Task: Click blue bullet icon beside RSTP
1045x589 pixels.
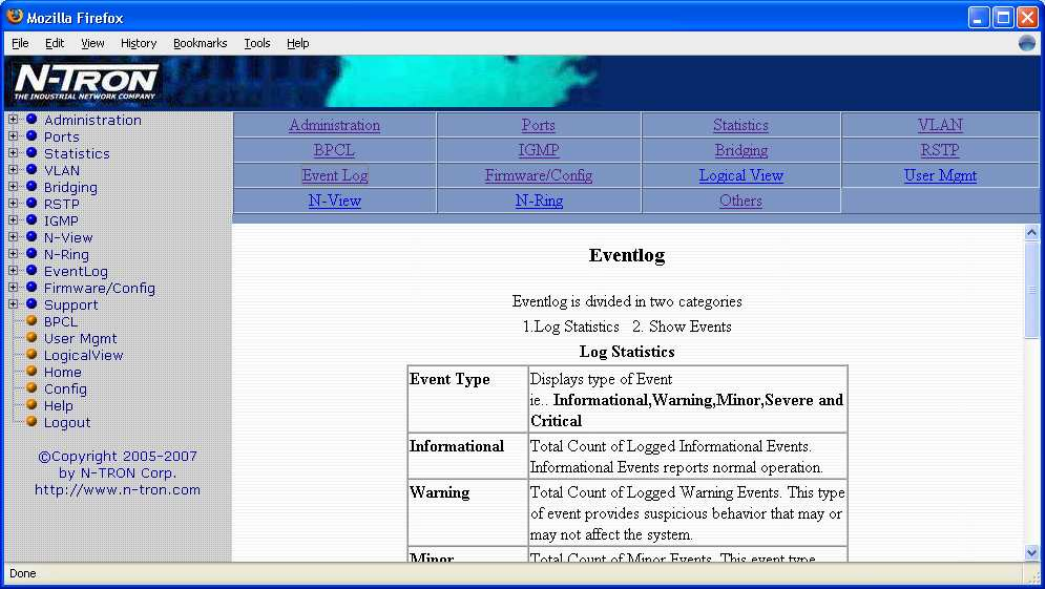Action: 31,203
